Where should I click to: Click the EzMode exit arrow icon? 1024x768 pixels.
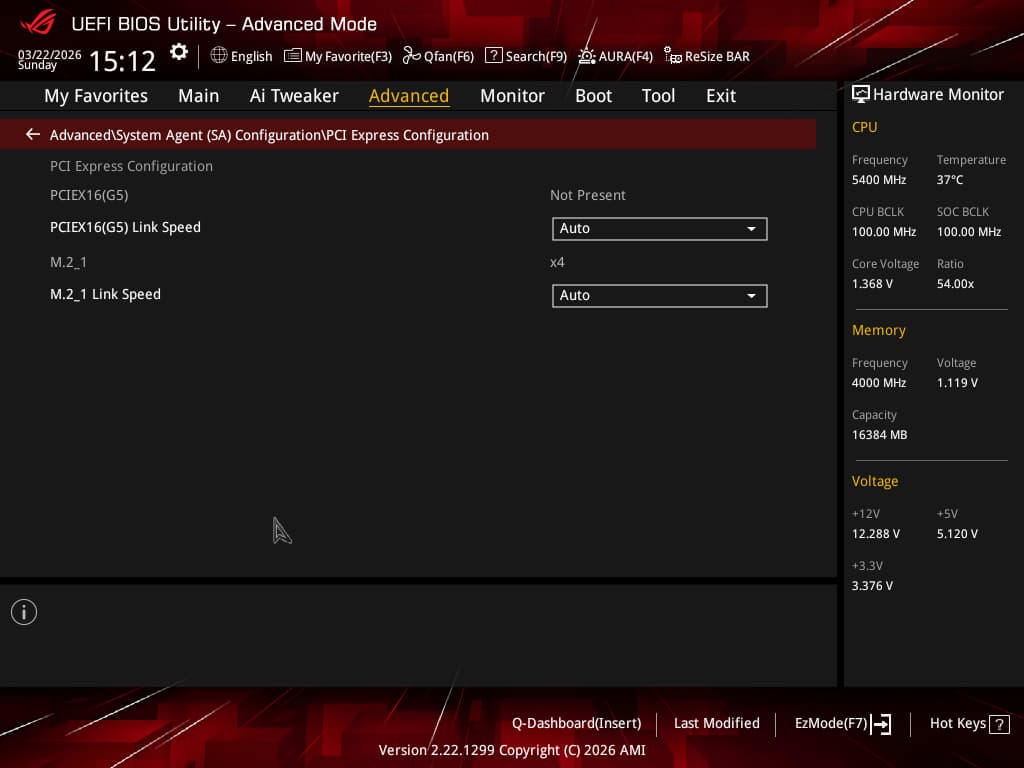coord(881,724)
